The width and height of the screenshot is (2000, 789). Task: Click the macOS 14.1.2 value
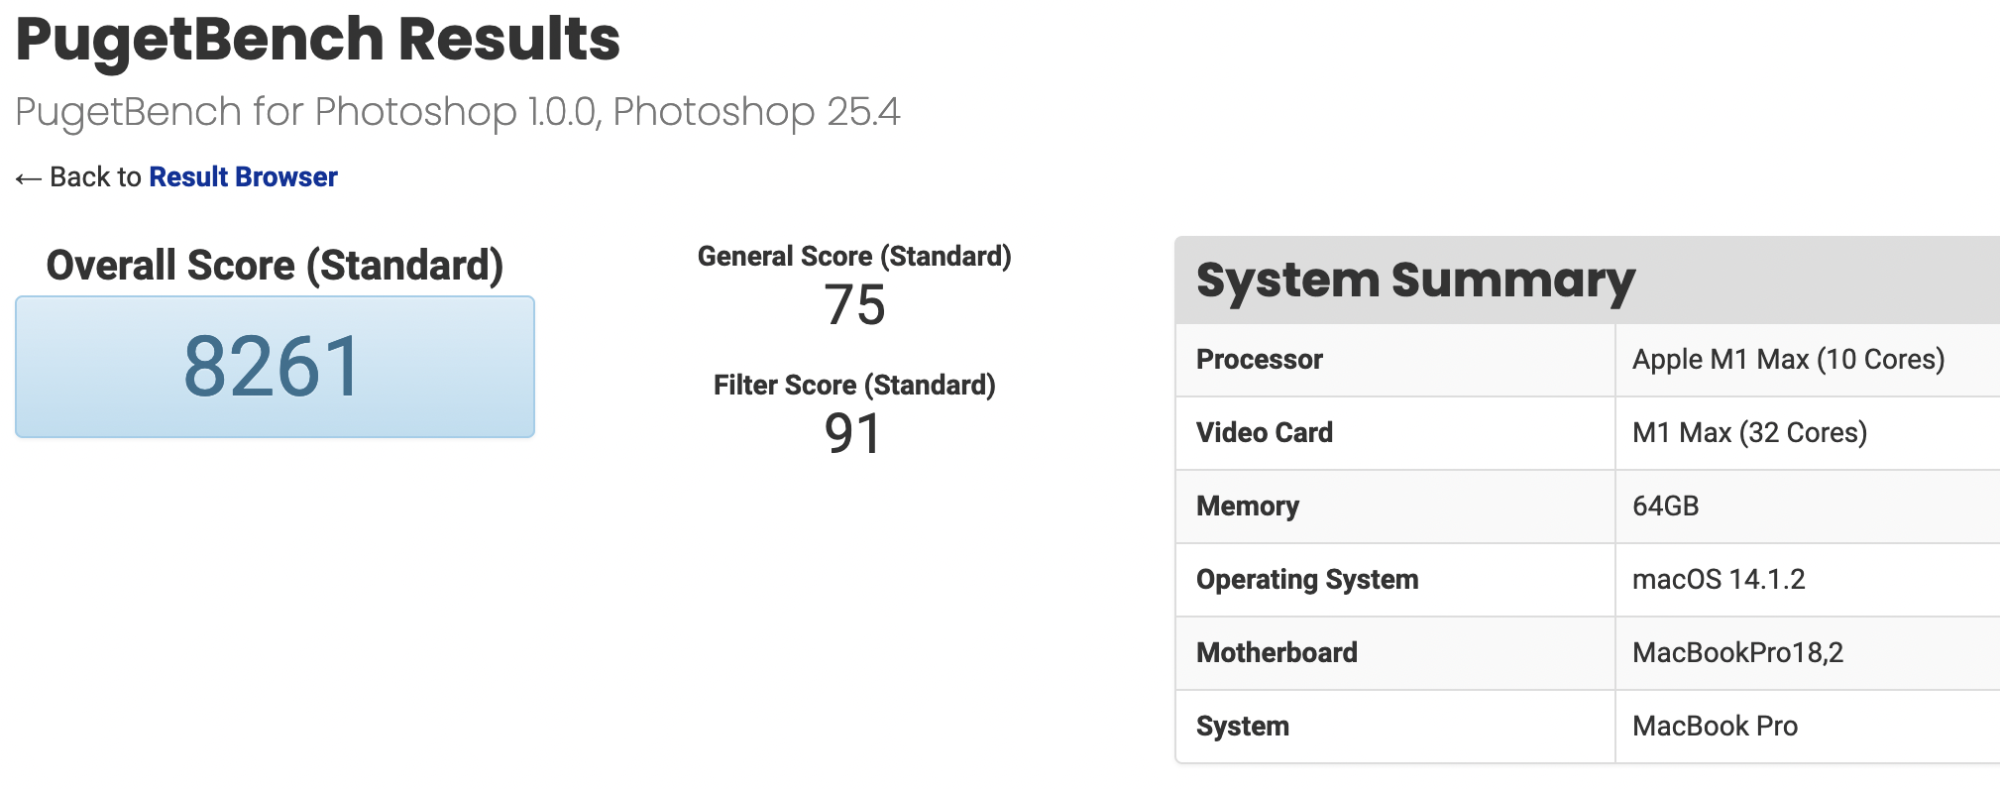(x=1719, y=579)
